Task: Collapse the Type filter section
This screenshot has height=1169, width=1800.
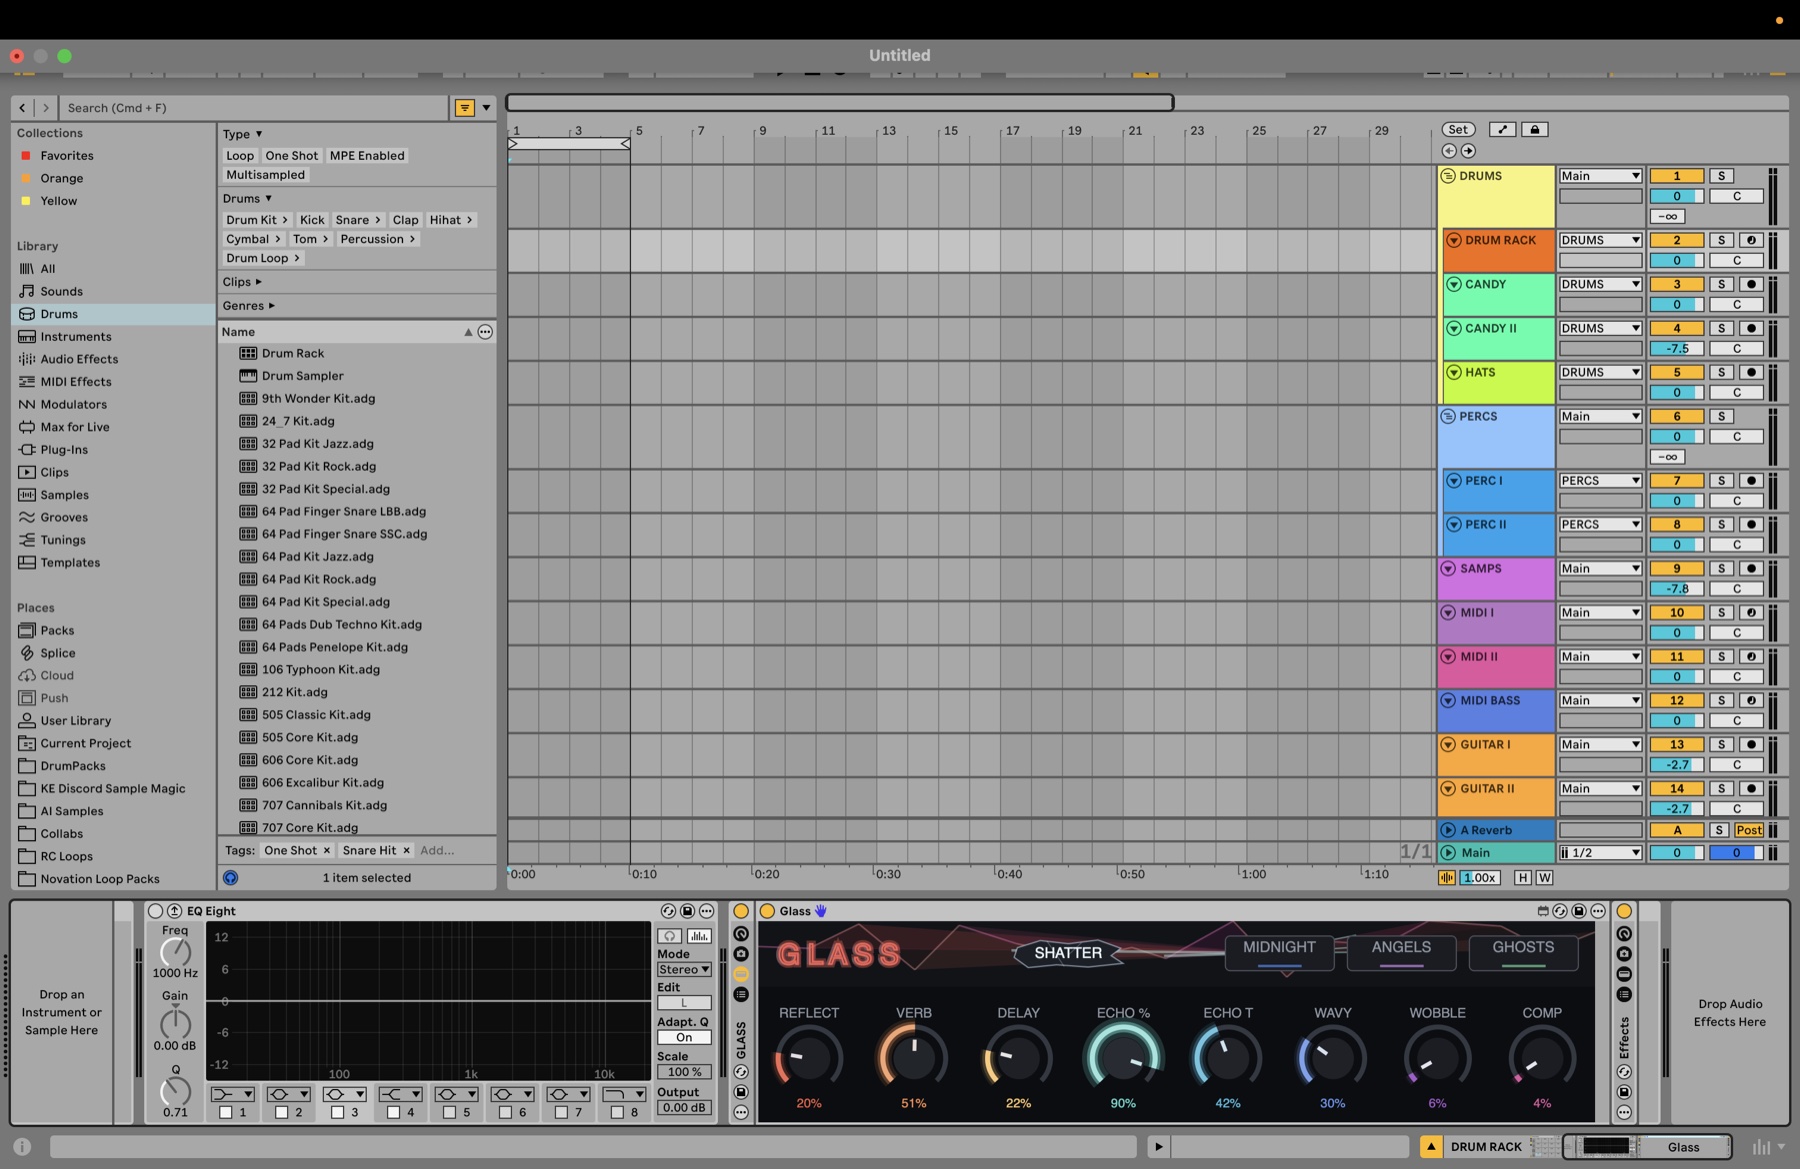Action: [242, 134]
